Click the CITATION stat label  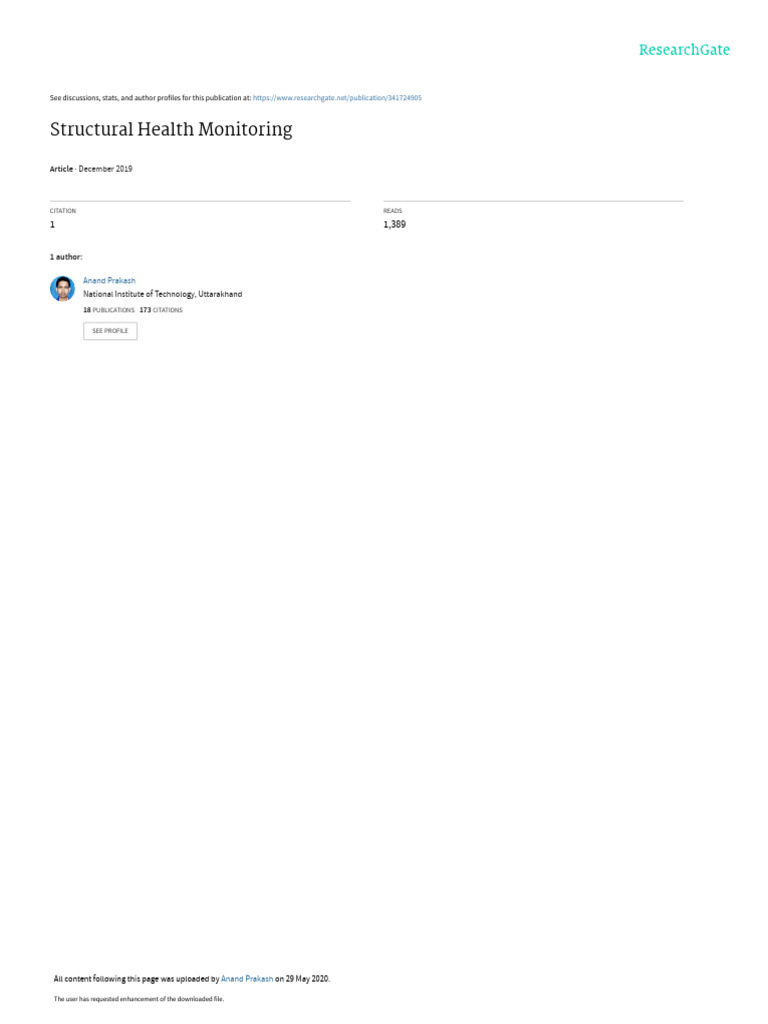pos(63,211)
